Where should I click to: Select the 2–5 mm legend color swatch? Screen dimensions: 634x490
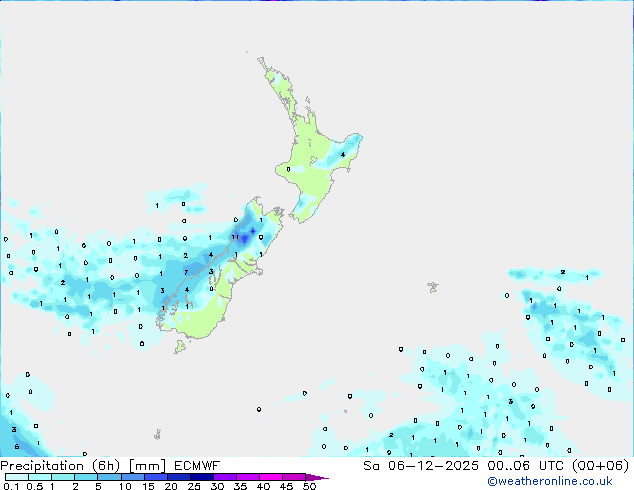point(86,477)
